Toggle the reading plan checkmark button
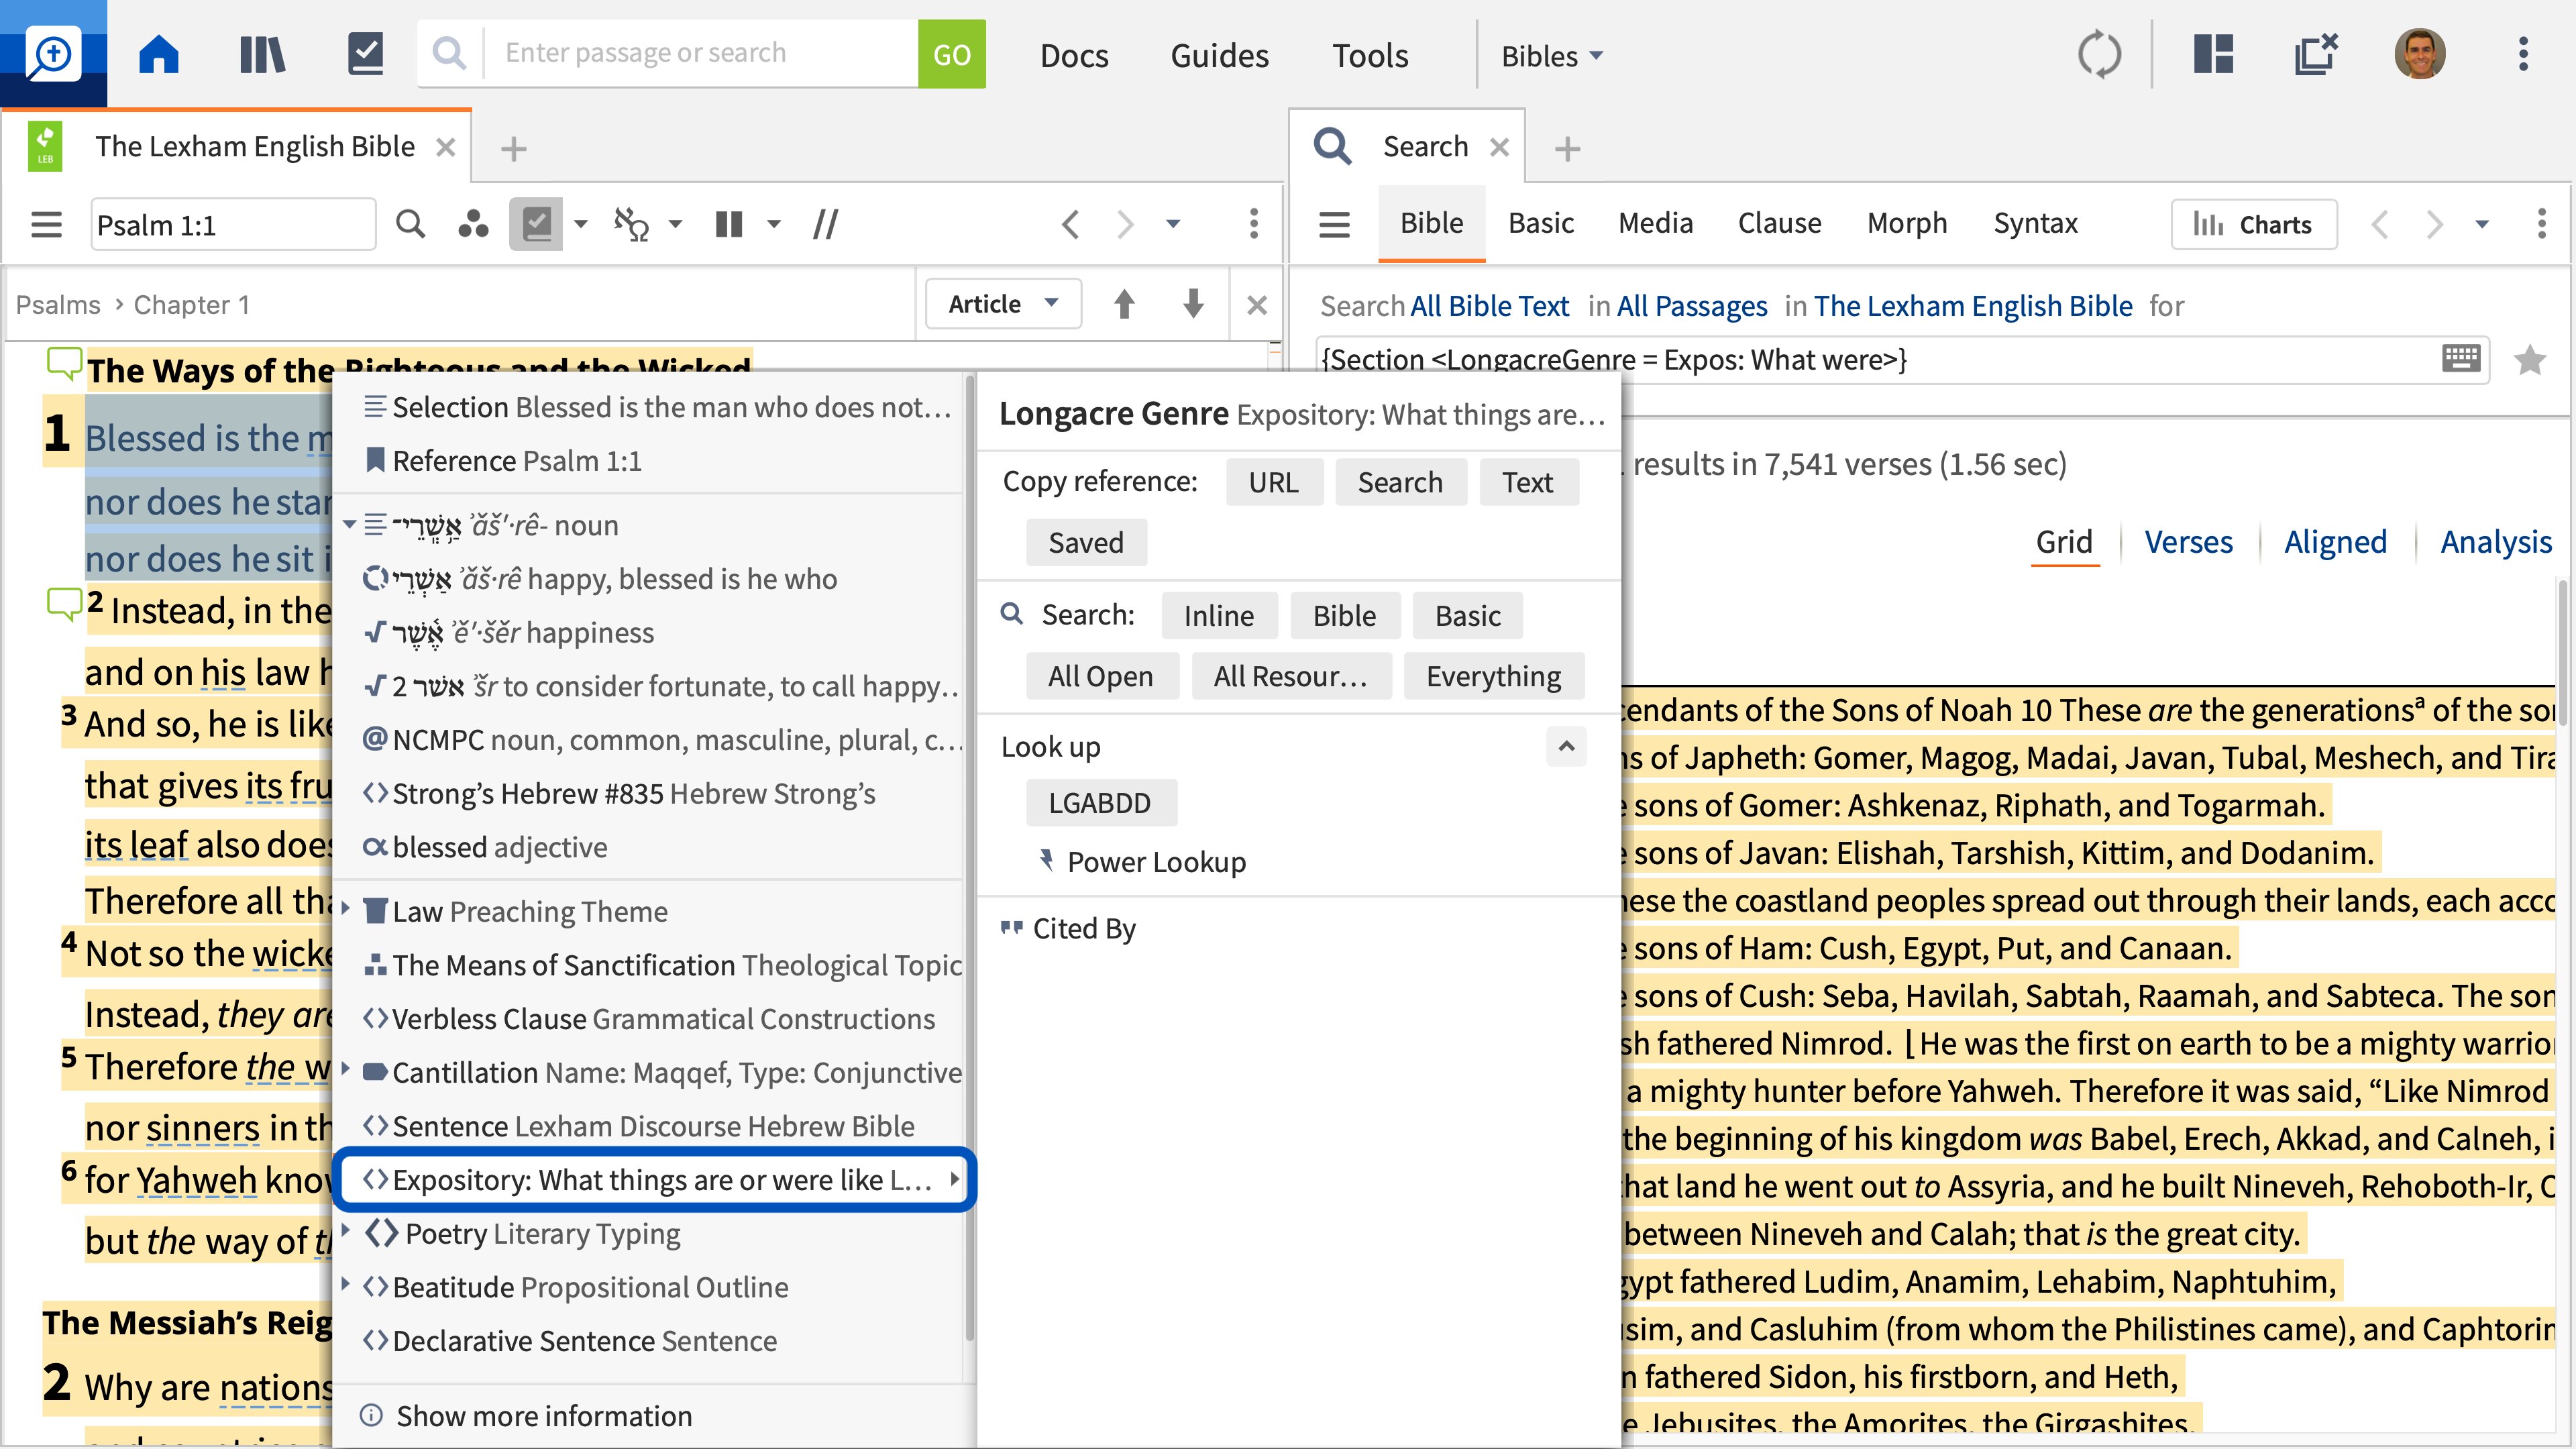2576x1449 pixels. 536,224
